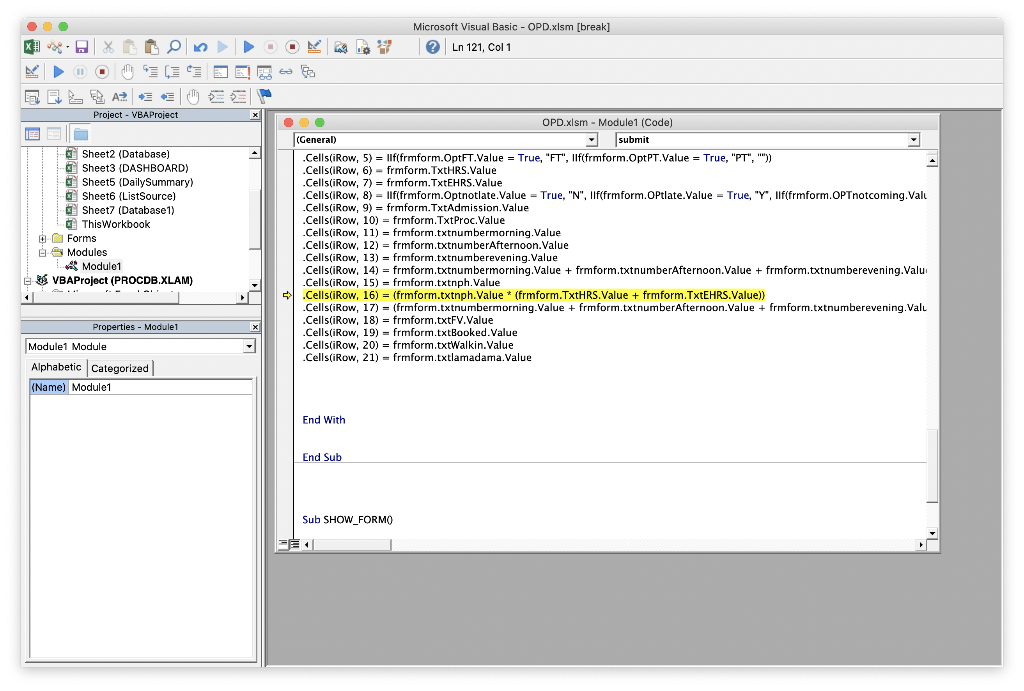Collapse the Modules folder
1024x691 pixels.
click(x=42, y=253)
